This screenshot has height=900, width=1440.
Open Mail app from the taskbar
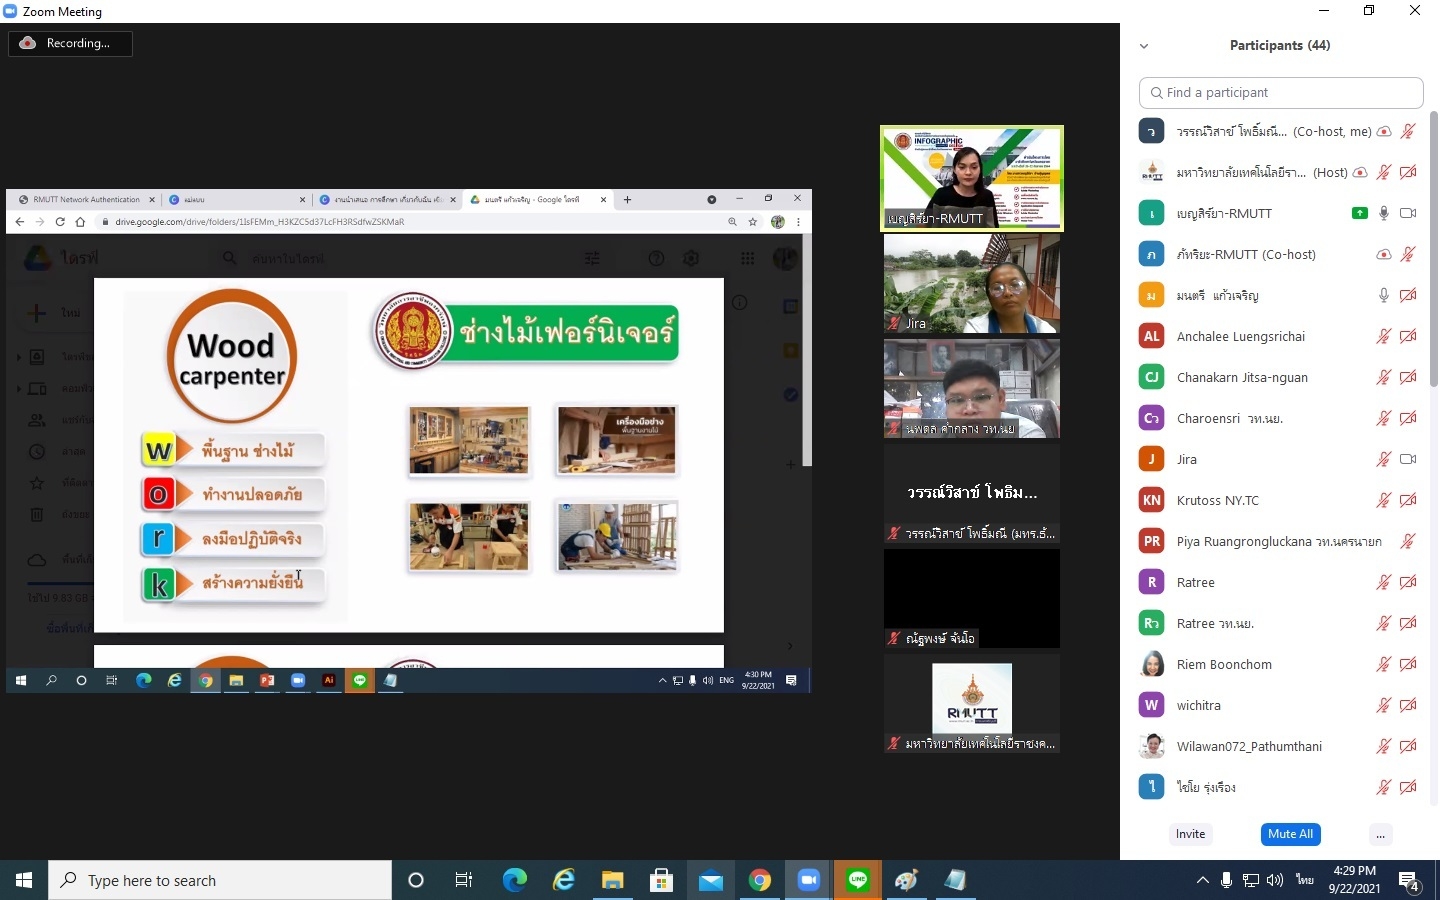[x=710, y=880]
